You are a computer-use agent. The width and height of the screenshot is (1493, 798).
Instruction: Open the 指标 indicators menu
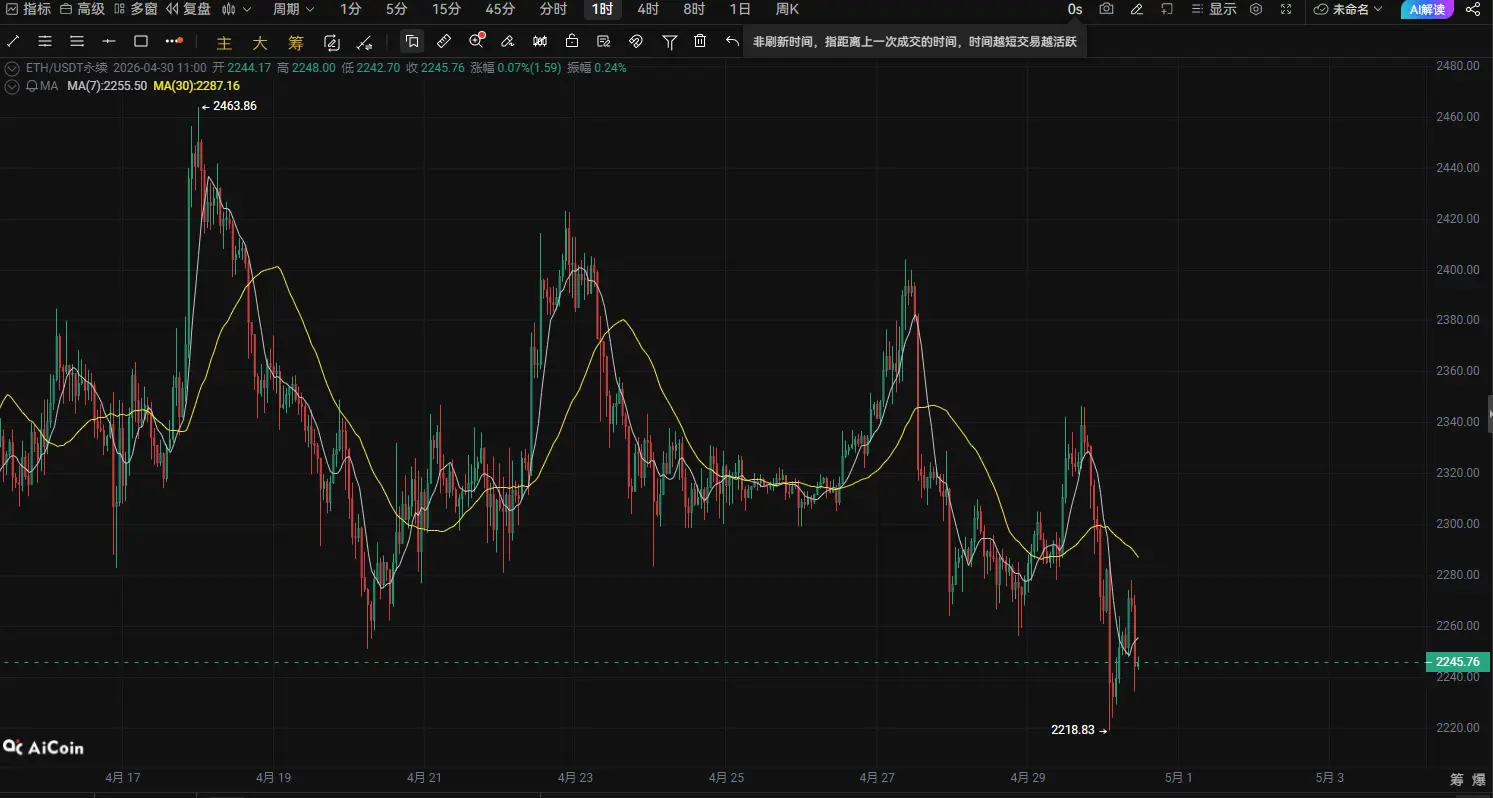coord(28,9)
